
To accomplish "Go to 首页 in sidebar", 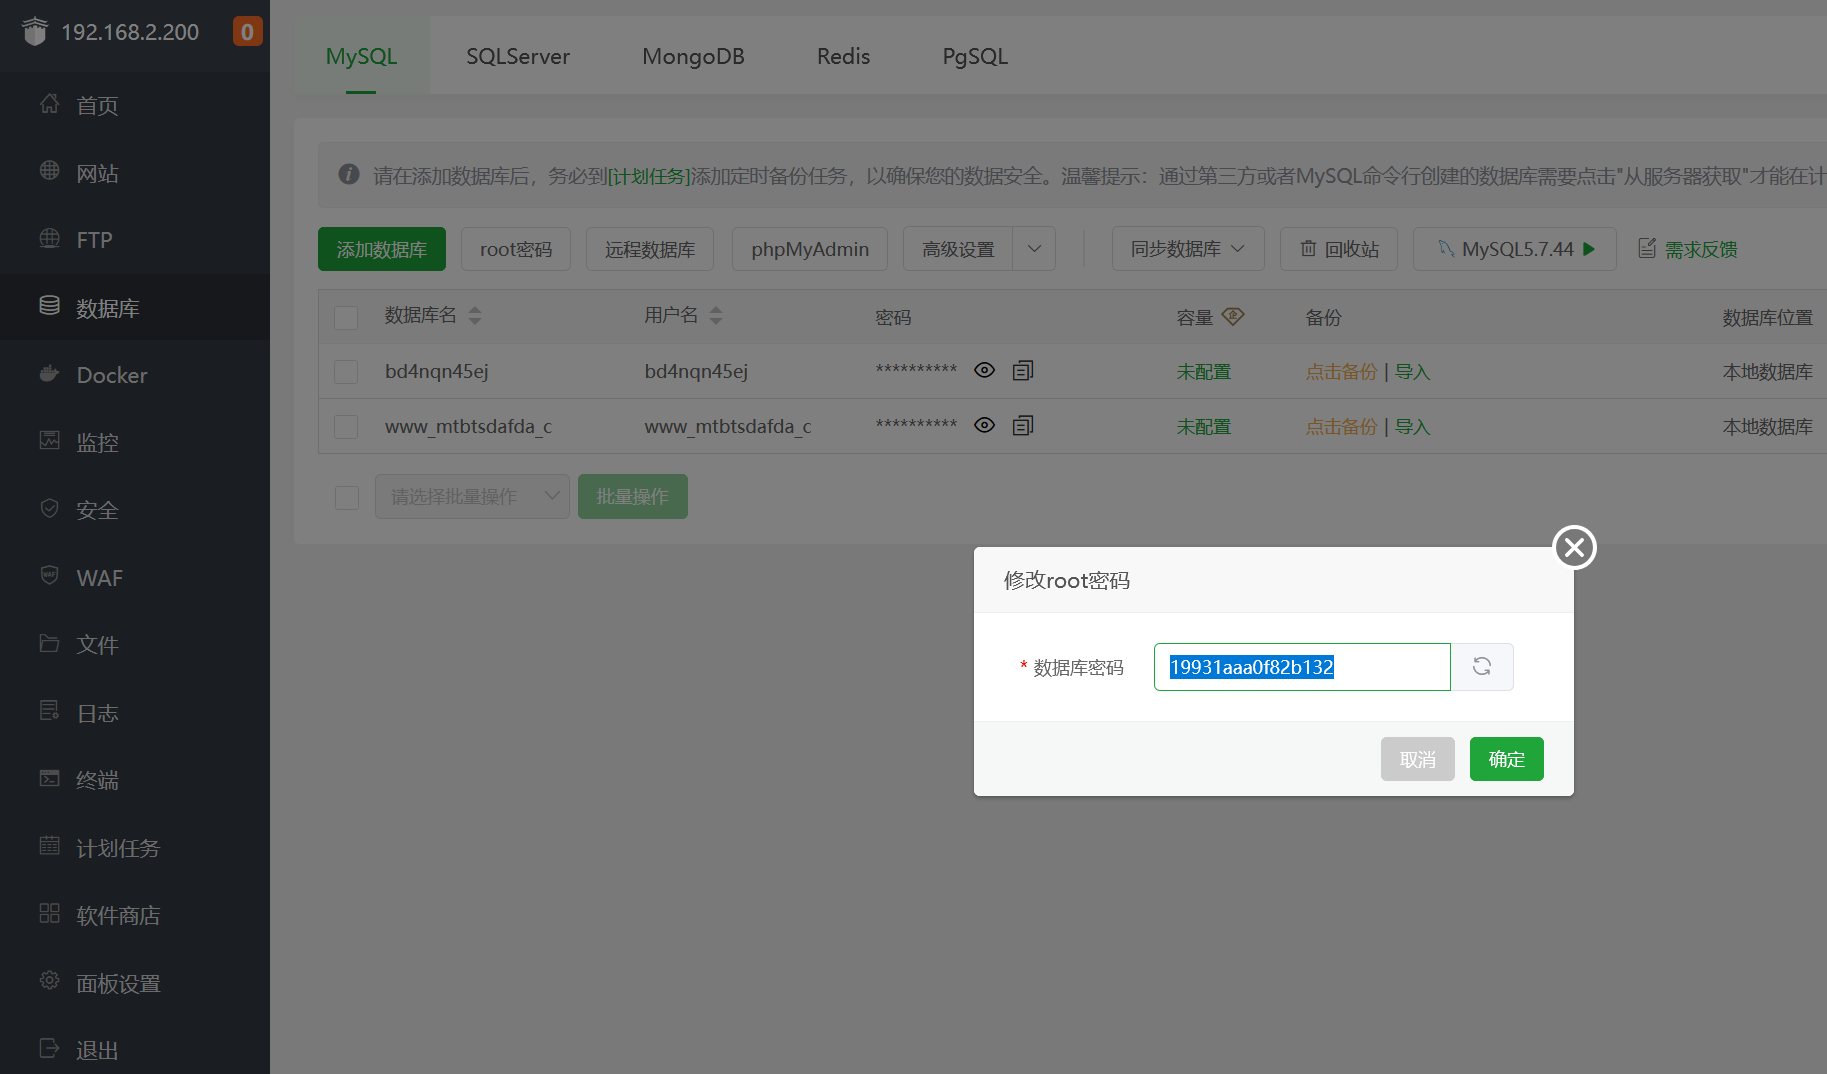I will tap(135, 105).
